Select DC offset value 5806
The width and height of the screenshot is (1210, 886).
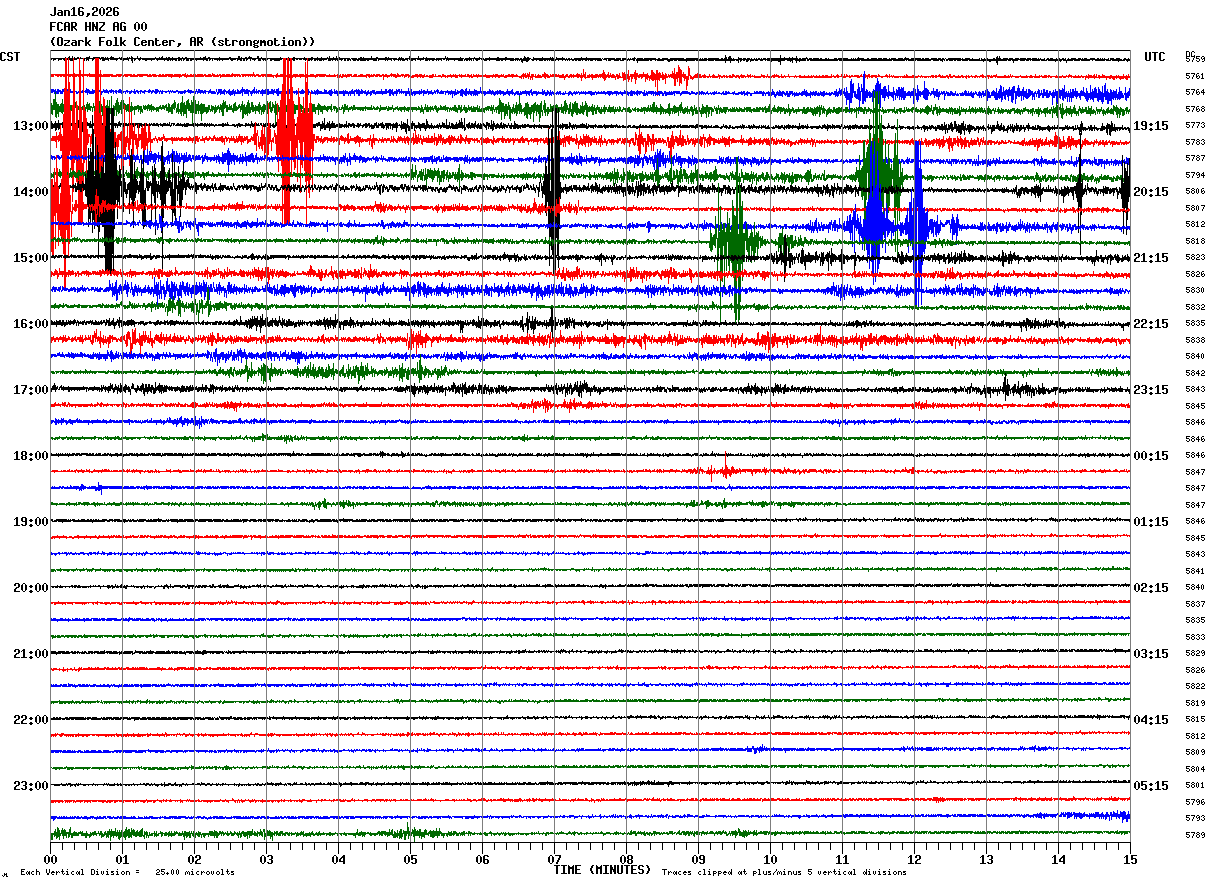(x=1195, y=191)
